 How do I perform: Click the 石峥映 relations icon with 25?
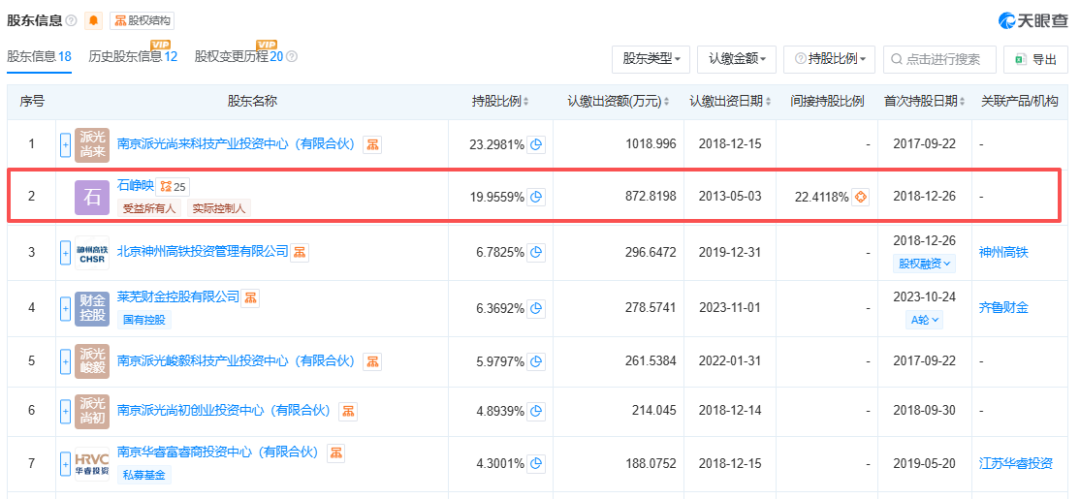[x=172, y=186]
